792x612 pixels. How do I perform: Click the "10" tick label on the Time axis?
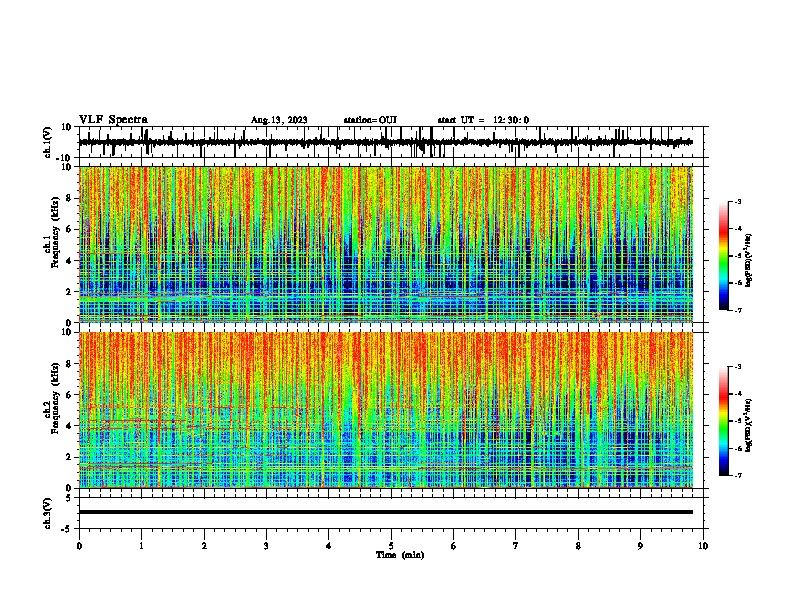point(703,546)
